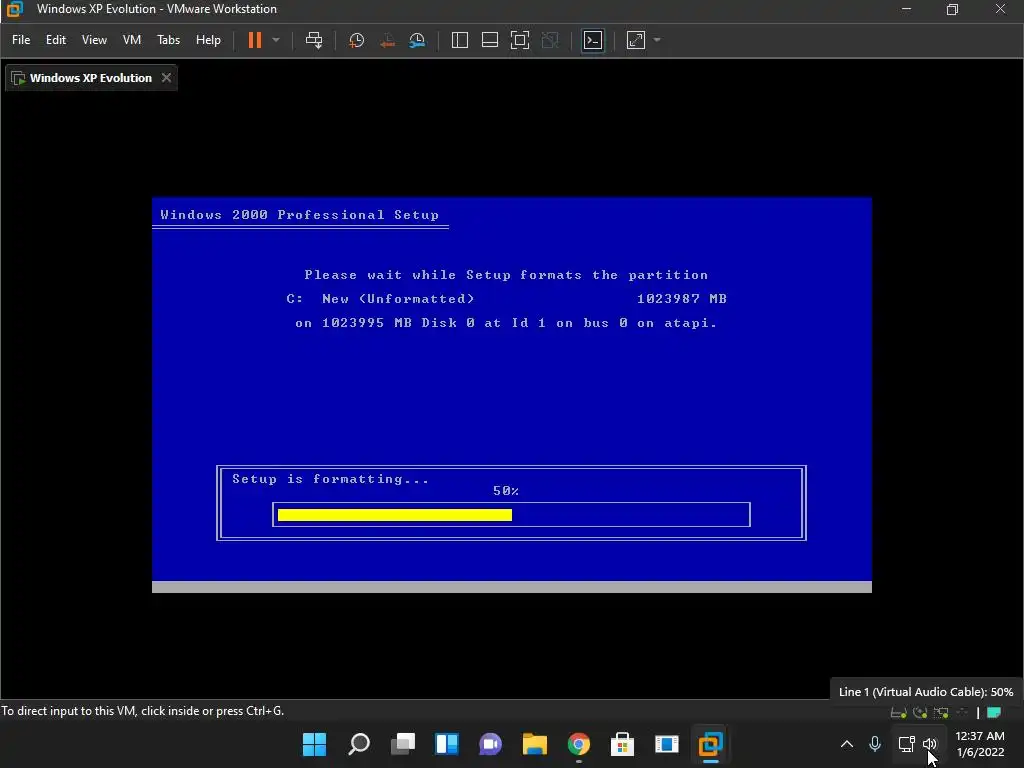
Task: Open the Edit menu
Action: pos(56,40)
